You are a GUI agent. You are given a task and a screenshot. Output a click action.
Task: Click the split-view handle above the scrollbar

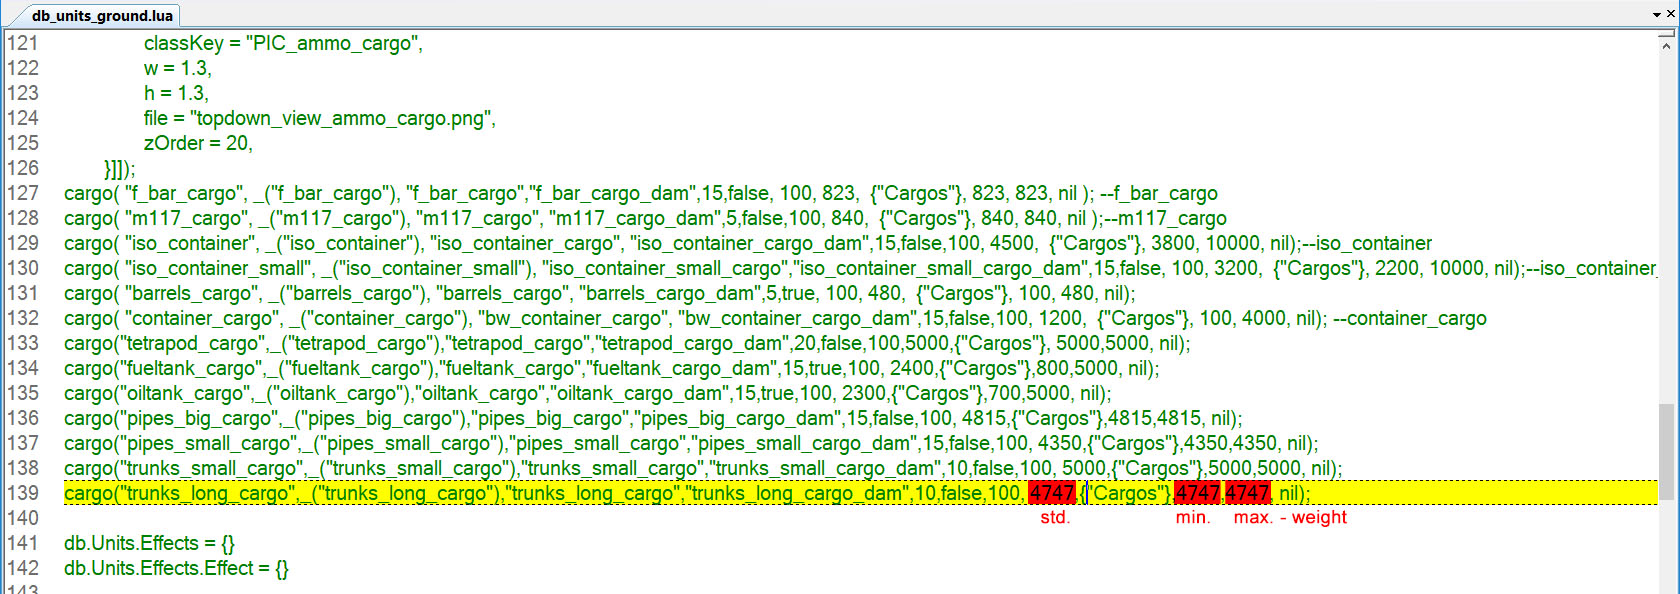pos(1666,34)
